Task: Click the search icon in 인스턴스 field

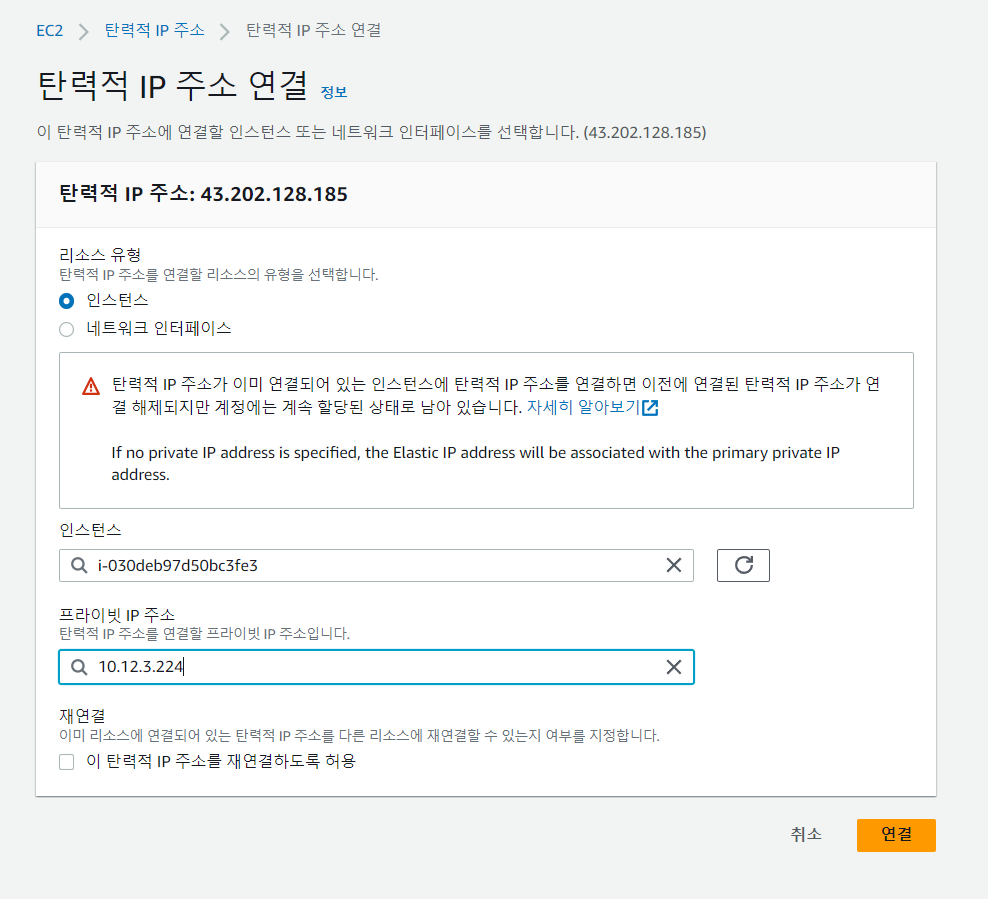Action: click(79, 565)
